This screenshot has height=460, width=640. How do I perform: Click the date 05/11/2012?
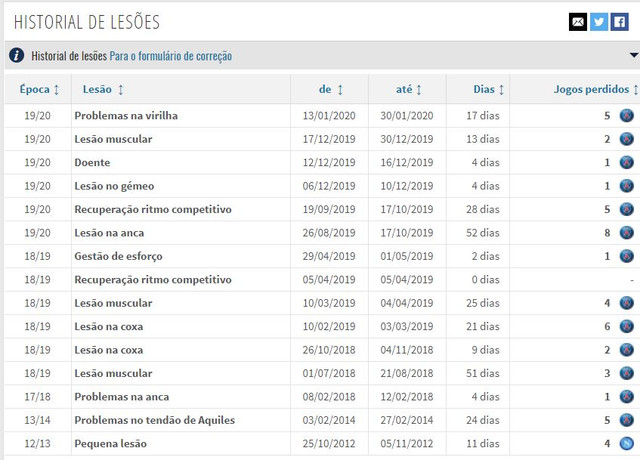pos(407,443)
